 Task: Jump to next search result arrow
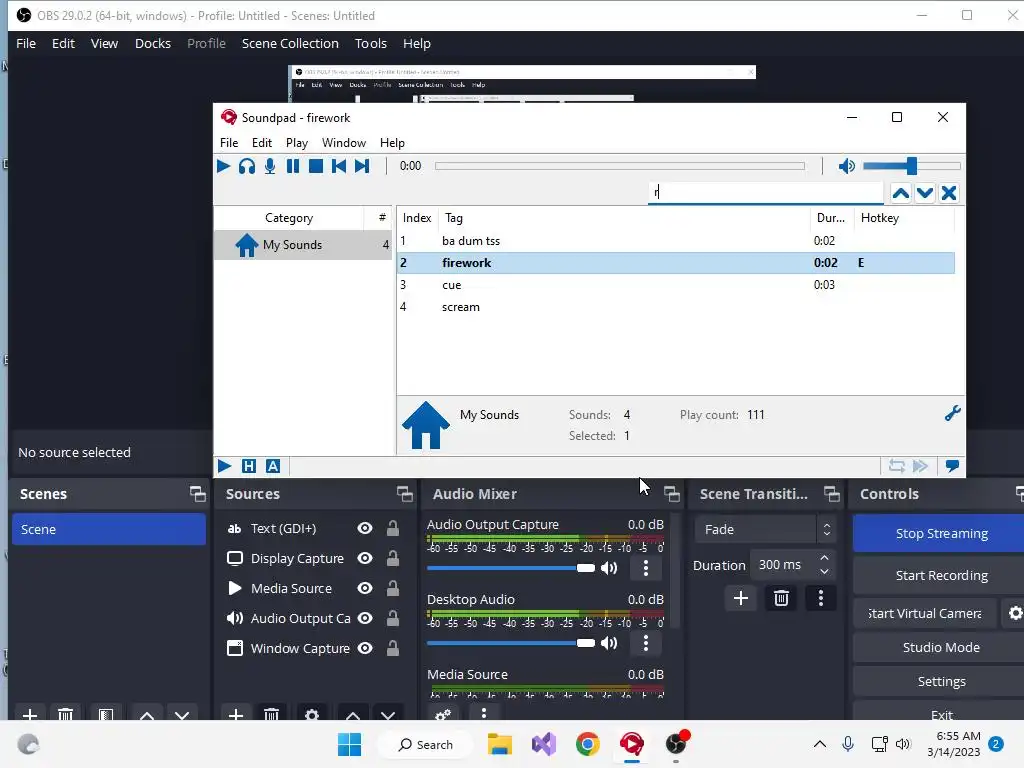(x=925, y=193)
